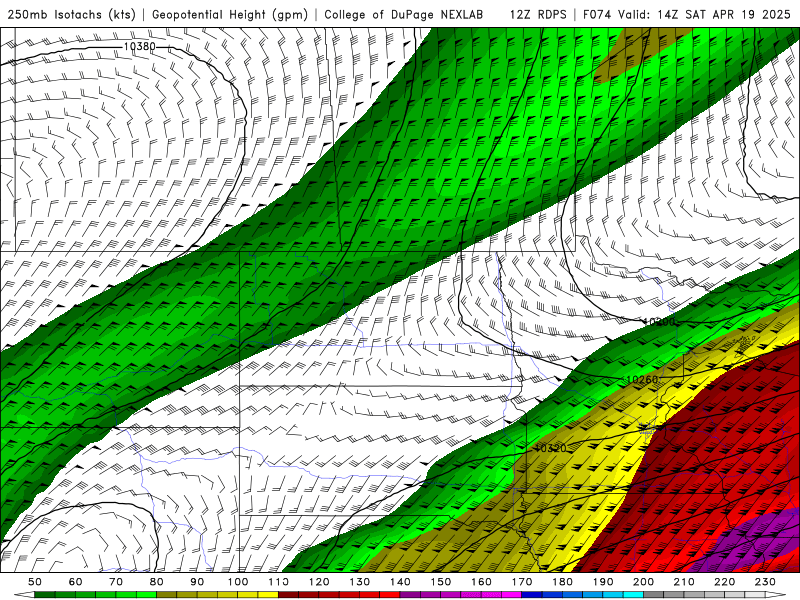The width and height of the screenshot is (800, 600).
Task: Click the 160 value on the legend
Action: coord(481,582)
